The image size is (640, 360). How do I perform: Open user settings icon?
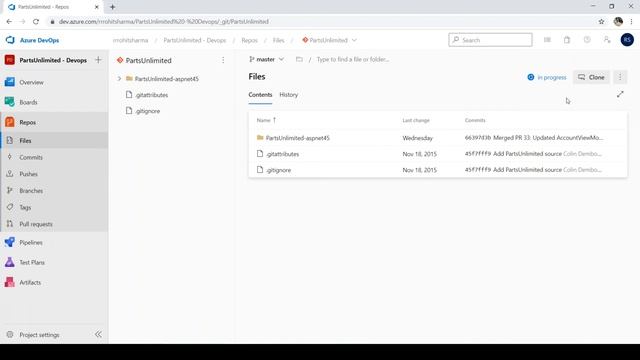click(607, 40)
